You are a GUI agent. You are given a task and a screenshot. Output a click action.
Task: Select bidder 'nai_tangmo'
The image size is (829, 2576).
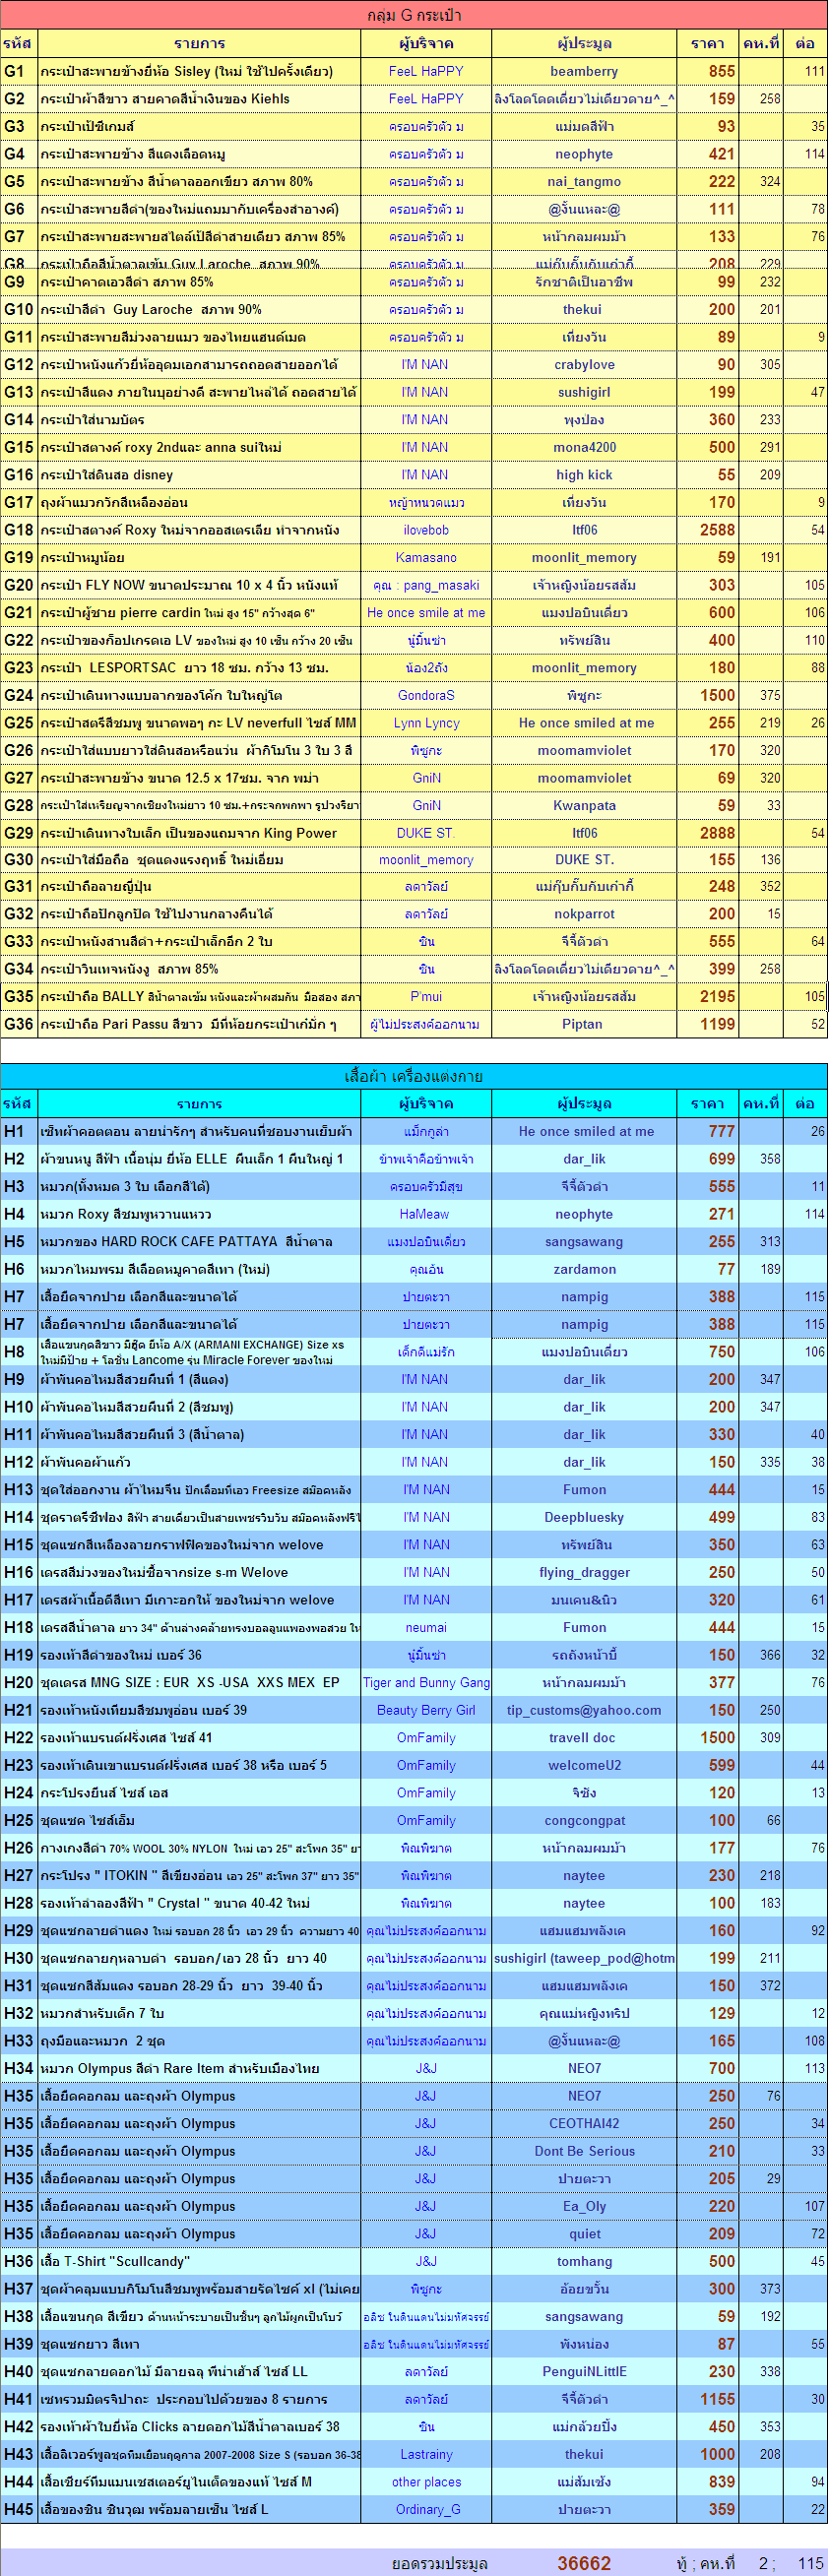pyautogui.click(x=584, y=182)
